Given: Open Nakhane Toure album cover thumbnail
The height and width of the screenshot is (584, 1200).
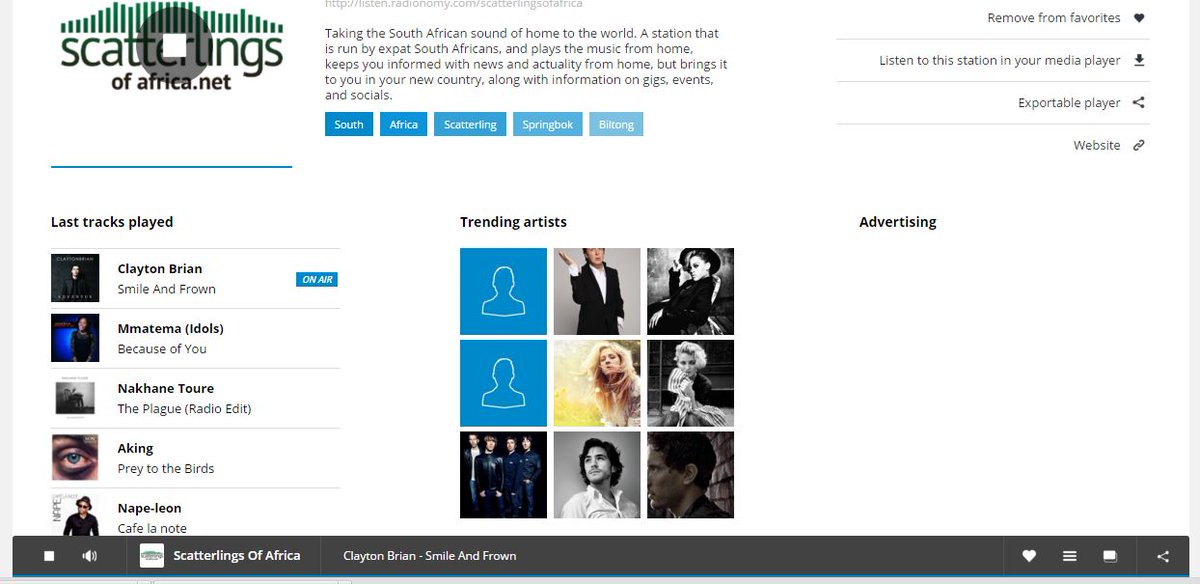Looking at the screenshot, I should click(x=75, y=398).
